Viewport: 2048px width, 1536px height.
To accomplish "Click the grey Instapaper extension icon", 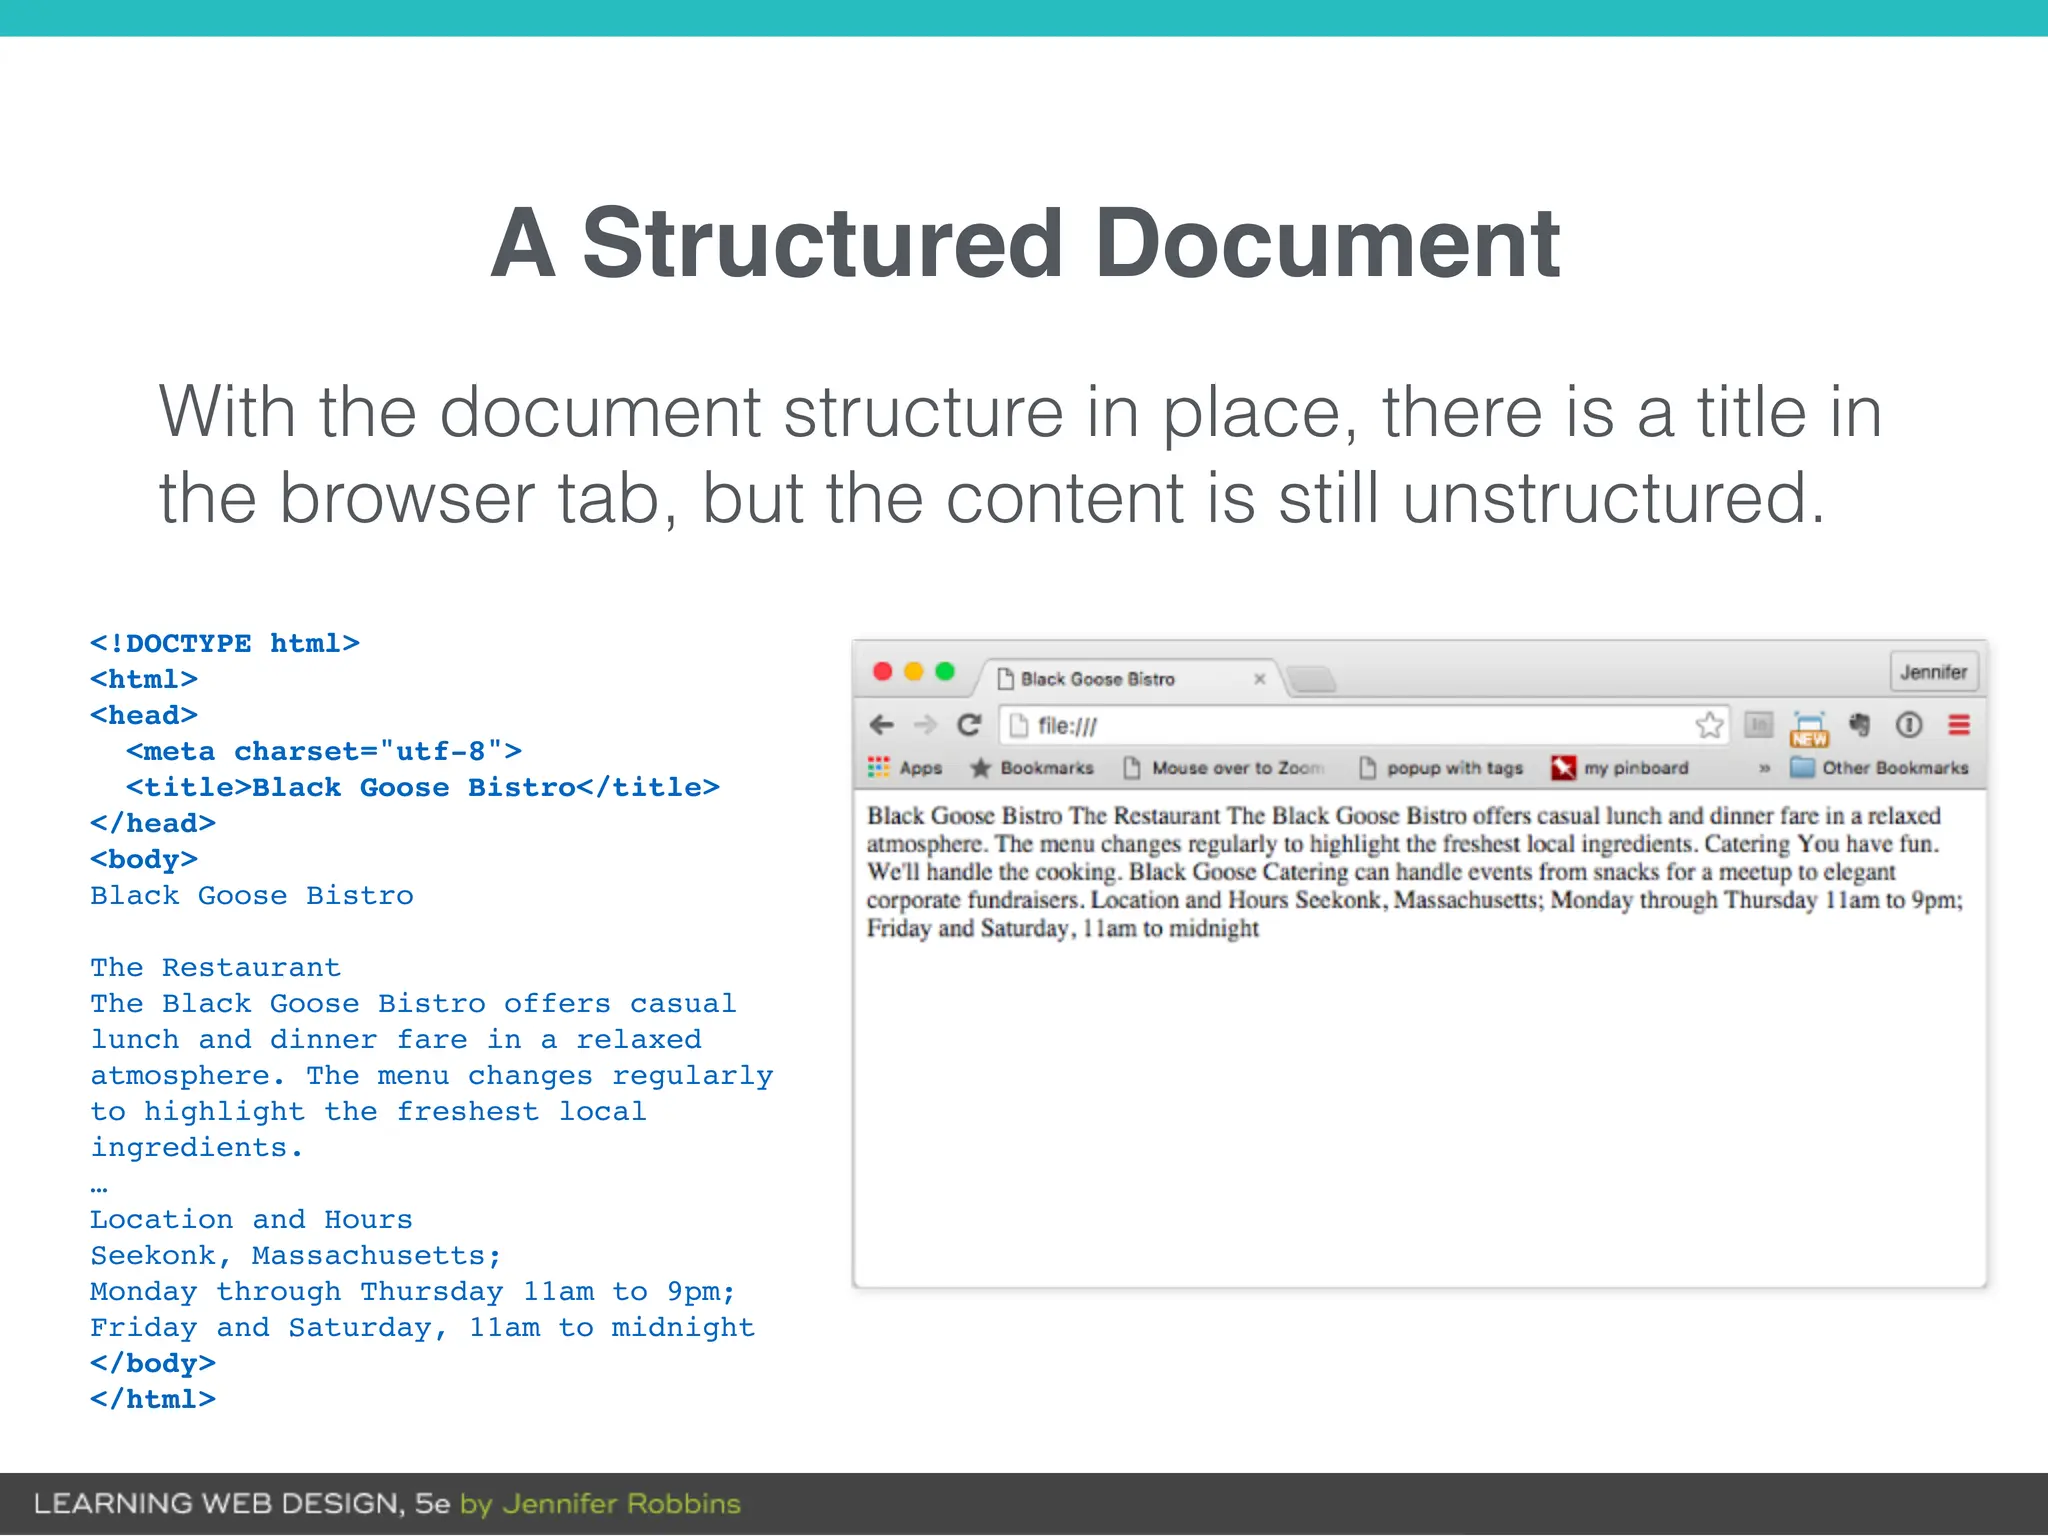I will click(x=1758, y=725).
